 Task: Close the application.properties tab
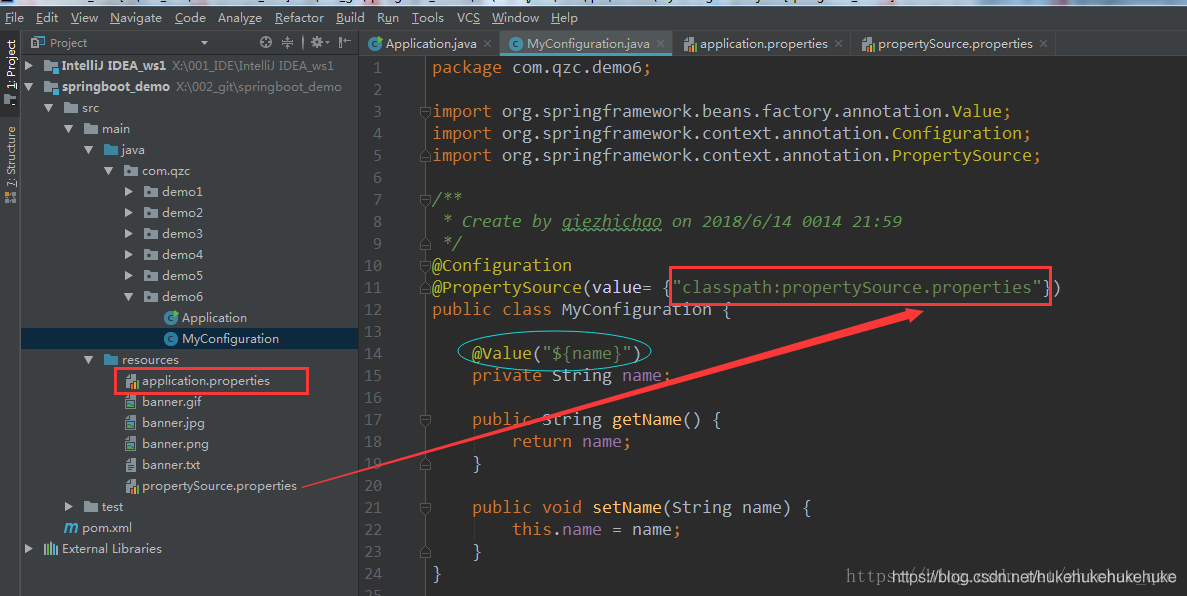click(838, 44)
